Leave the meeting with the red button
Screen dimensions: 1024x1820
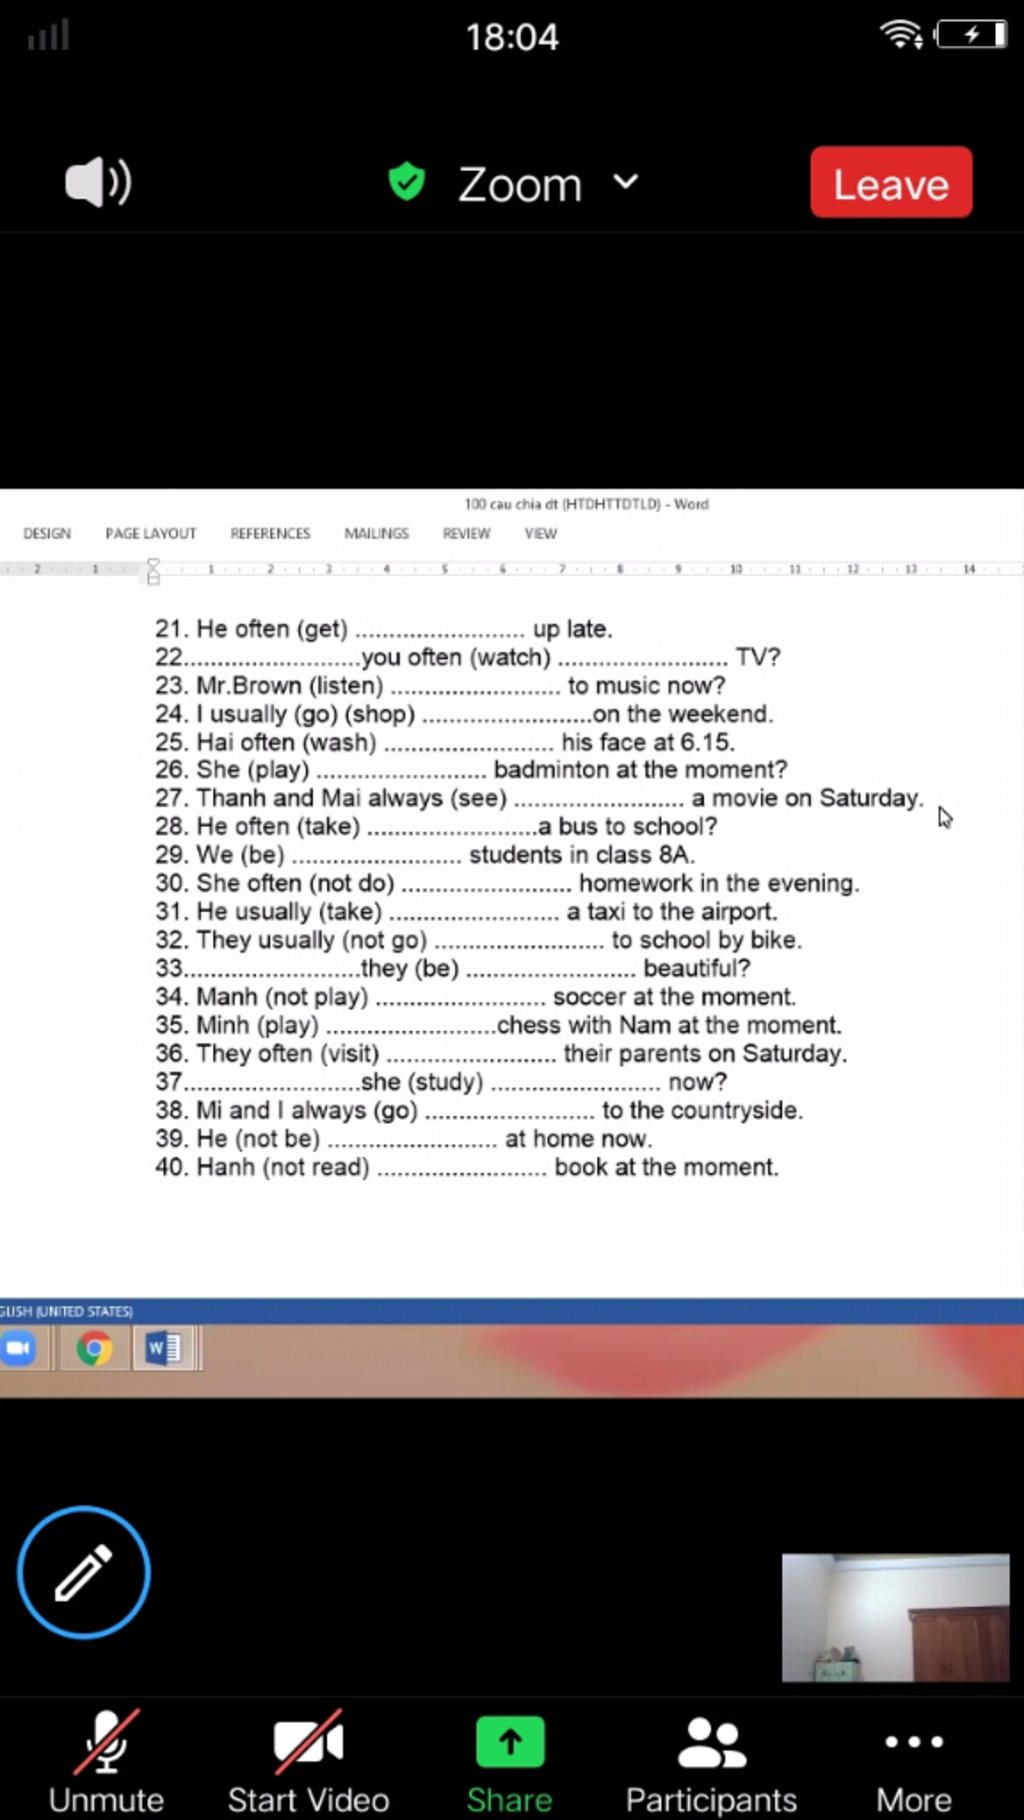pyautogui.click(x=891, y=182)
